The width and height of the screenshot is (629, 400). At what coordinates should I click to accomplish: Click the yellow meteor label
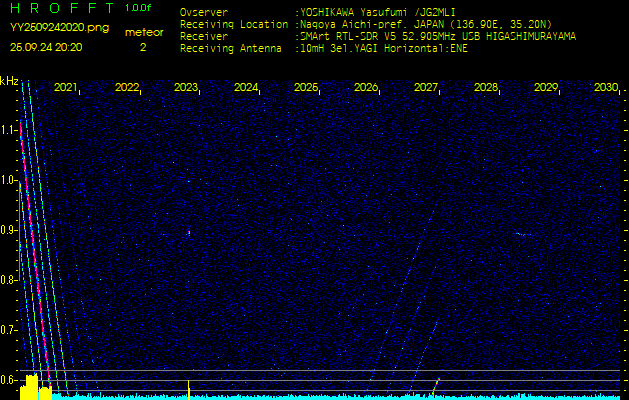click(x=143, y=32)
